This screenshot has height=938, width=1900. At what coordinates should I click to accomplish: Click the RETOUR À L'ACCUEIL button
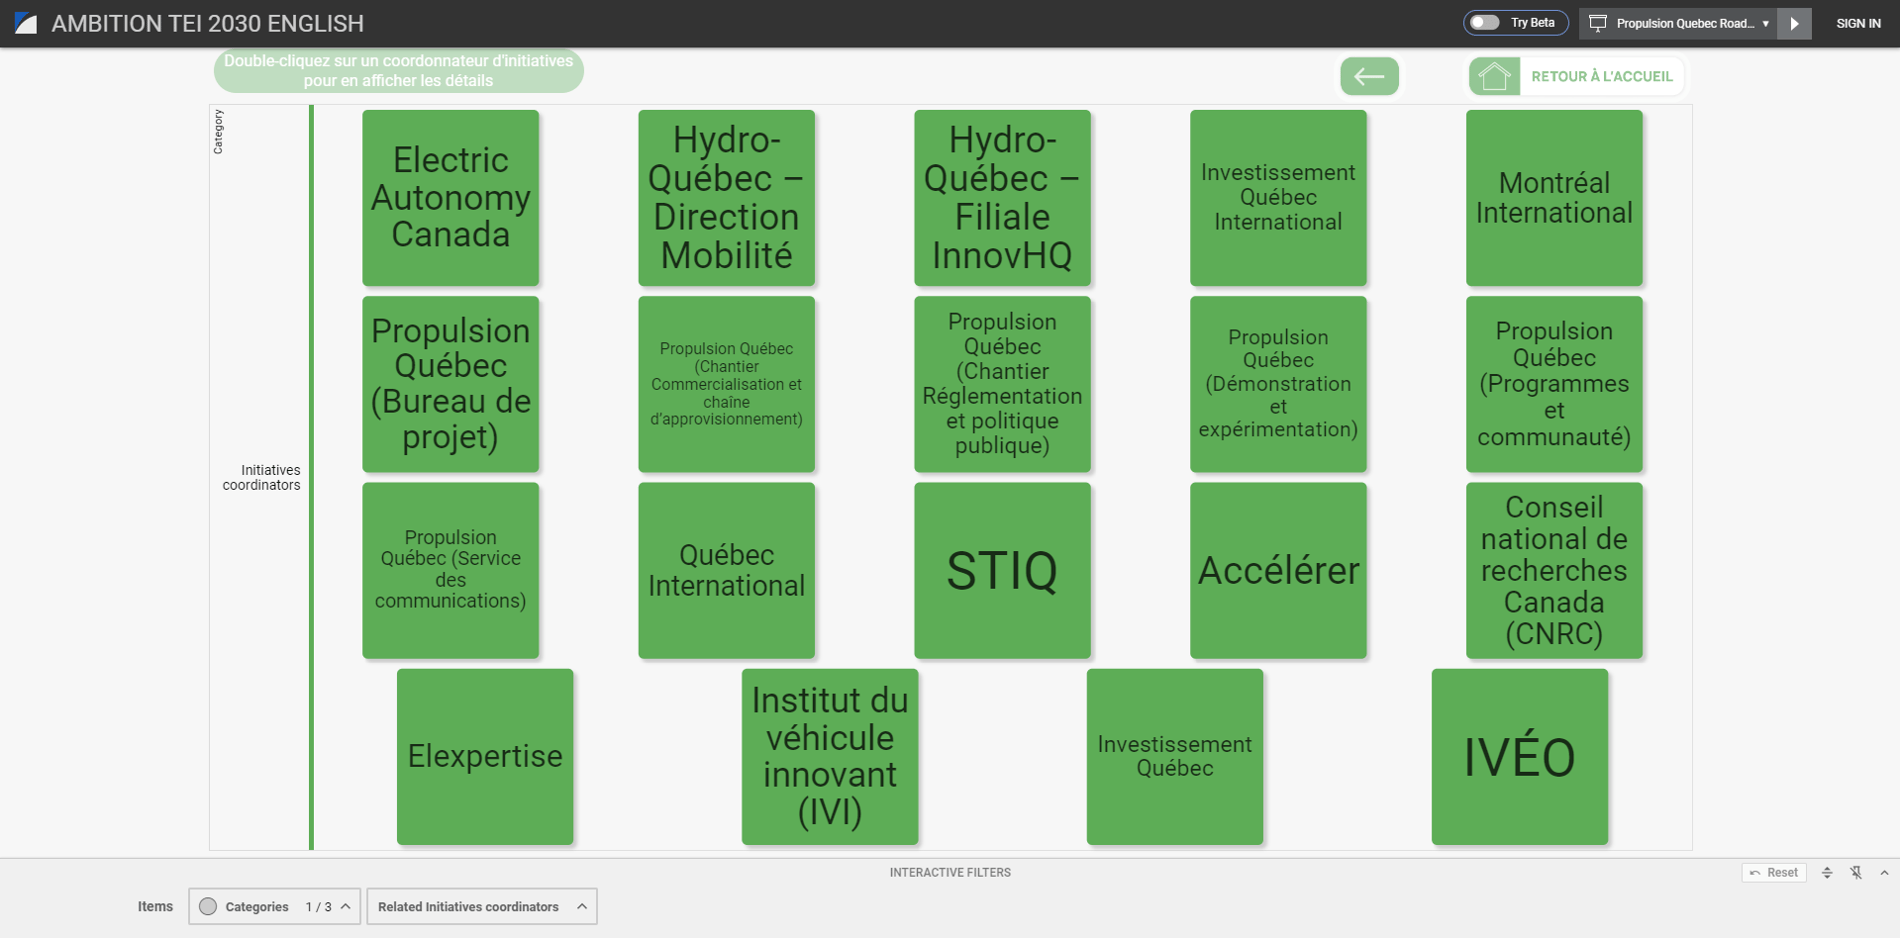(1598, 75)
